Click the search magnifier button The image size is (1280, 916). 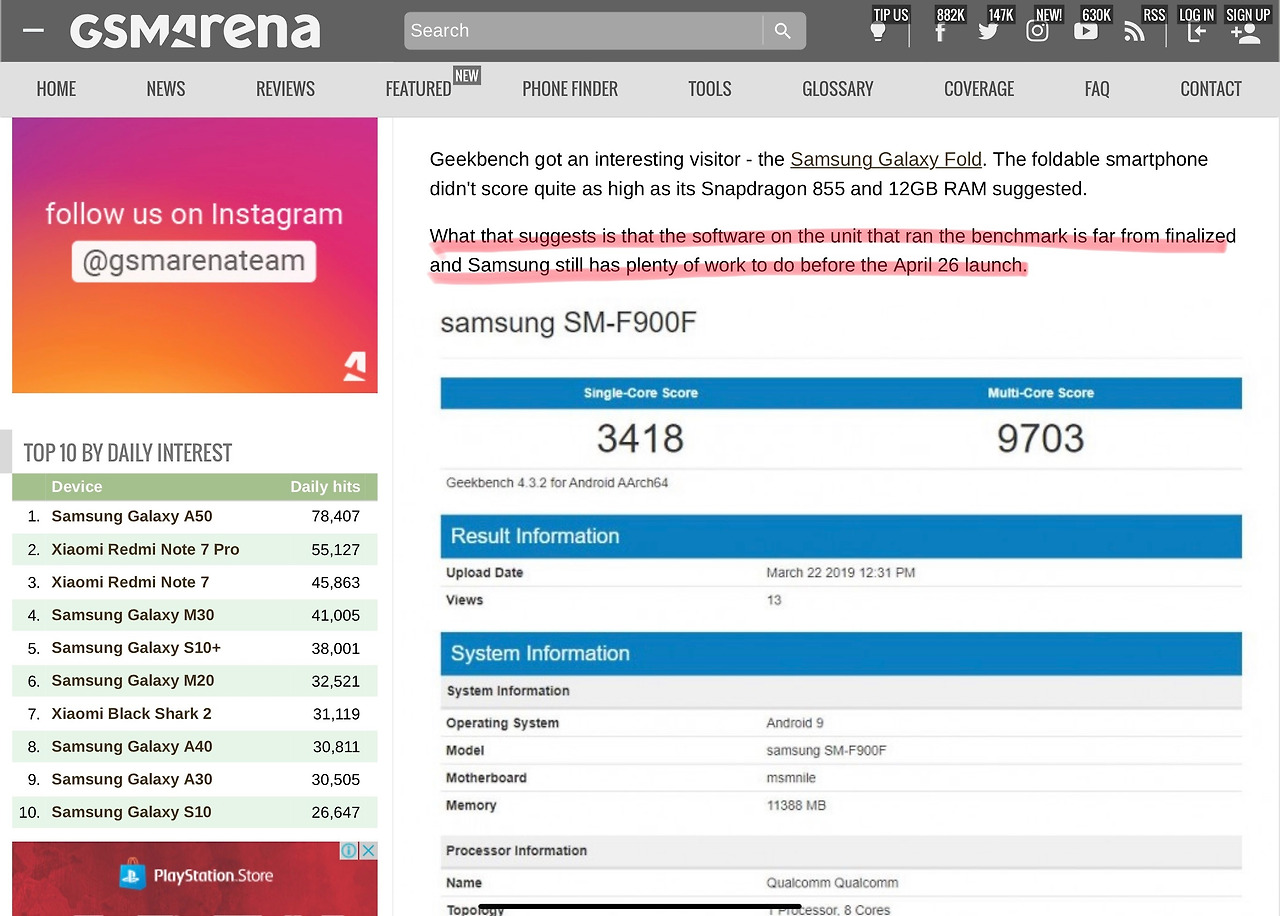[x=783, y=31]
